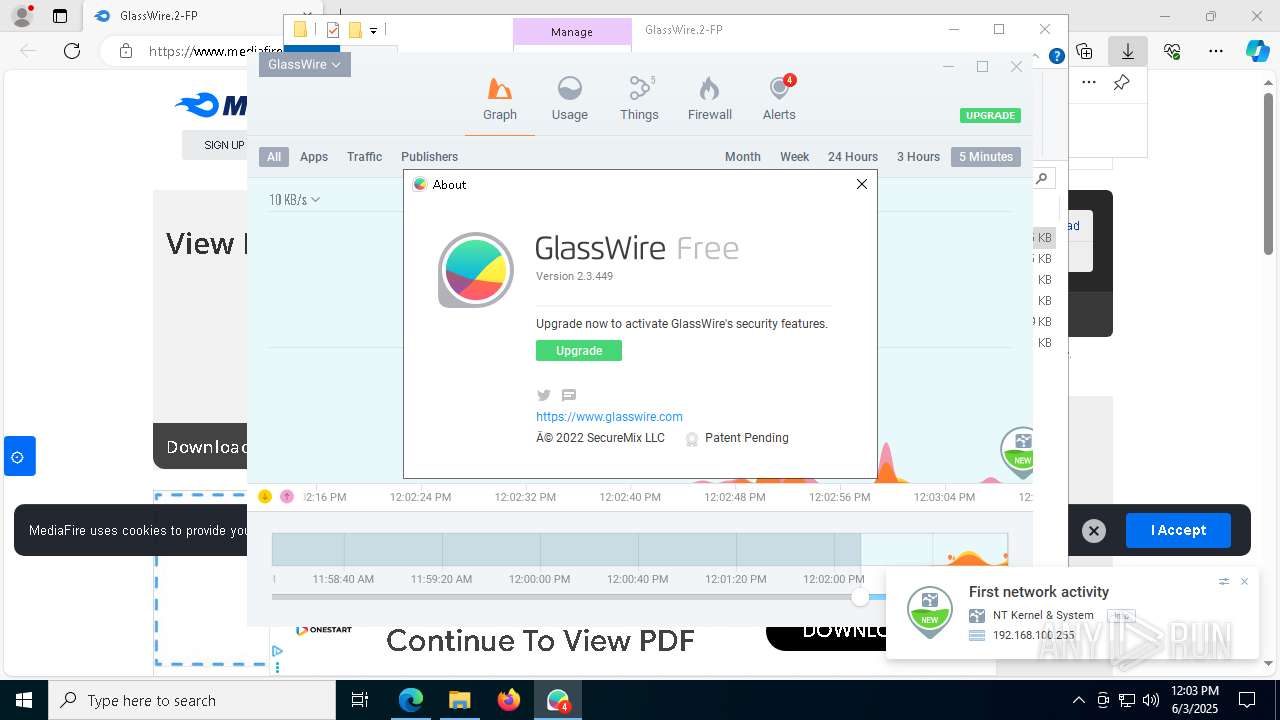The image size is (1280, 720).
Task: Select the Traffic filter tab
Action: 364,157
